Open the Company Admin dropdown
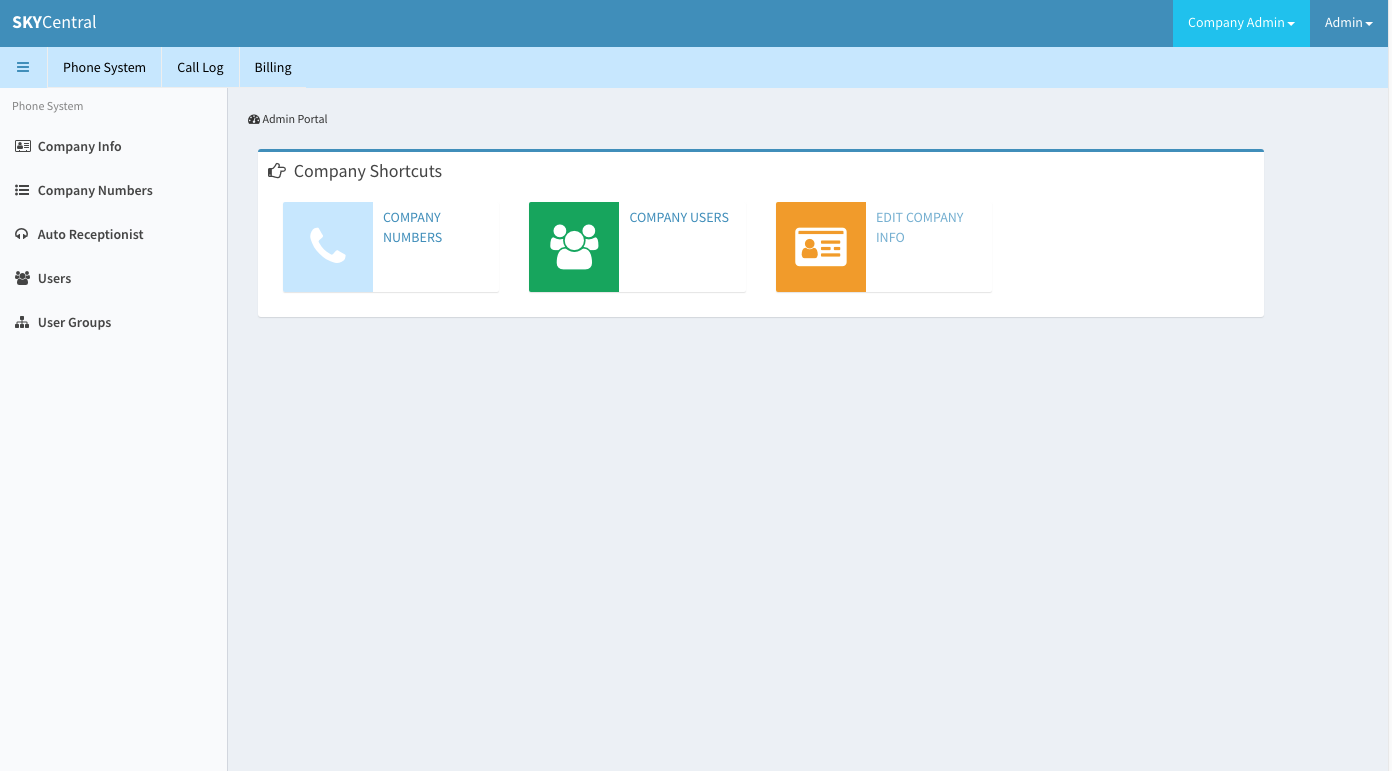 pos(1241,23)
